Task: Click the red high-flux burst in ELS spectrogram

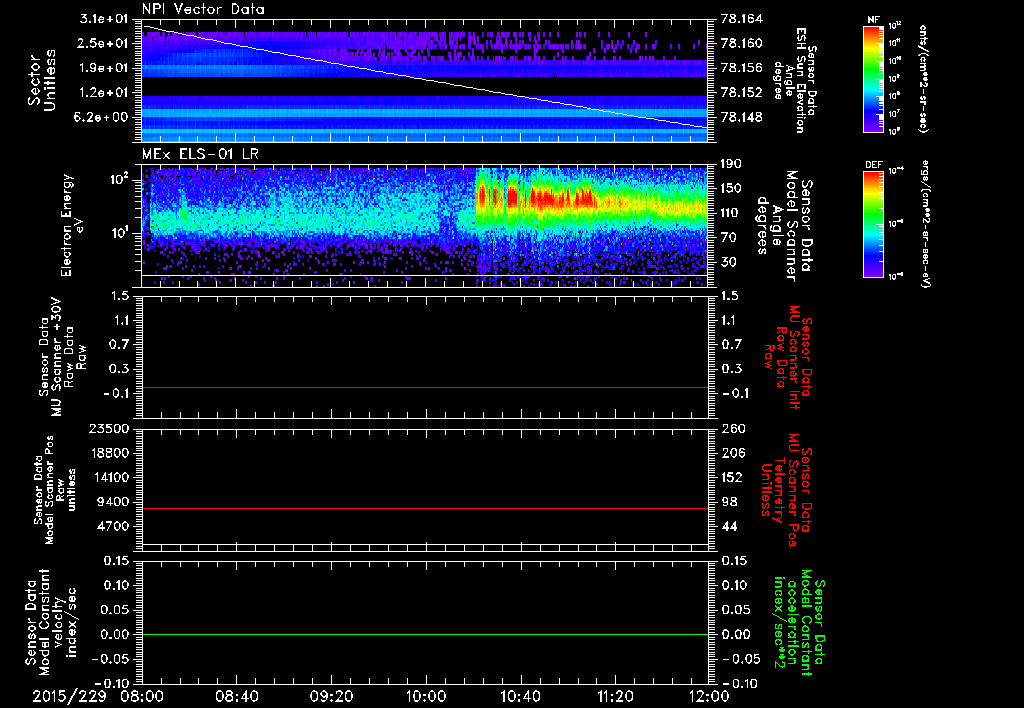Action: click(x=536, y=196)
